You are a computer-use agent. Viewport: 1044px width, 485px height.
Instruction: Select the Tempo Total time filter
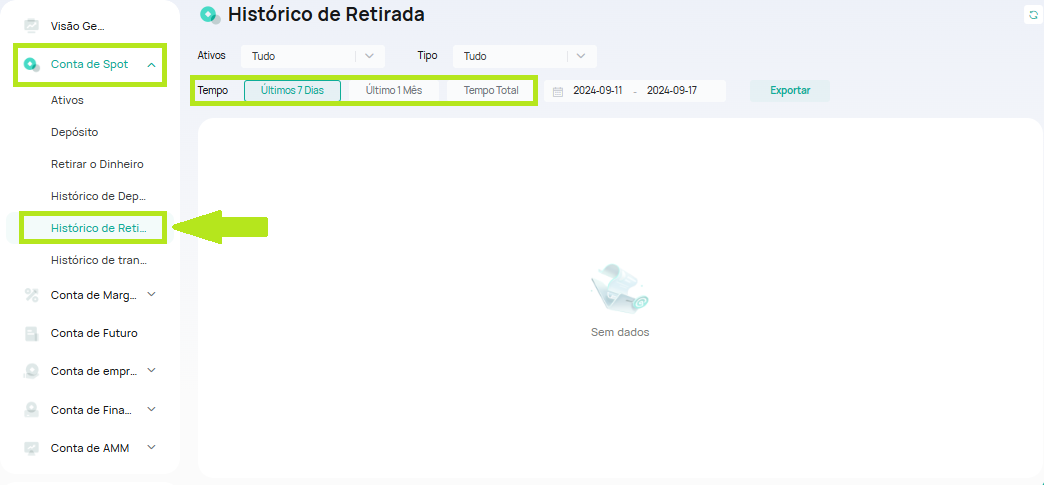[491, 91]
